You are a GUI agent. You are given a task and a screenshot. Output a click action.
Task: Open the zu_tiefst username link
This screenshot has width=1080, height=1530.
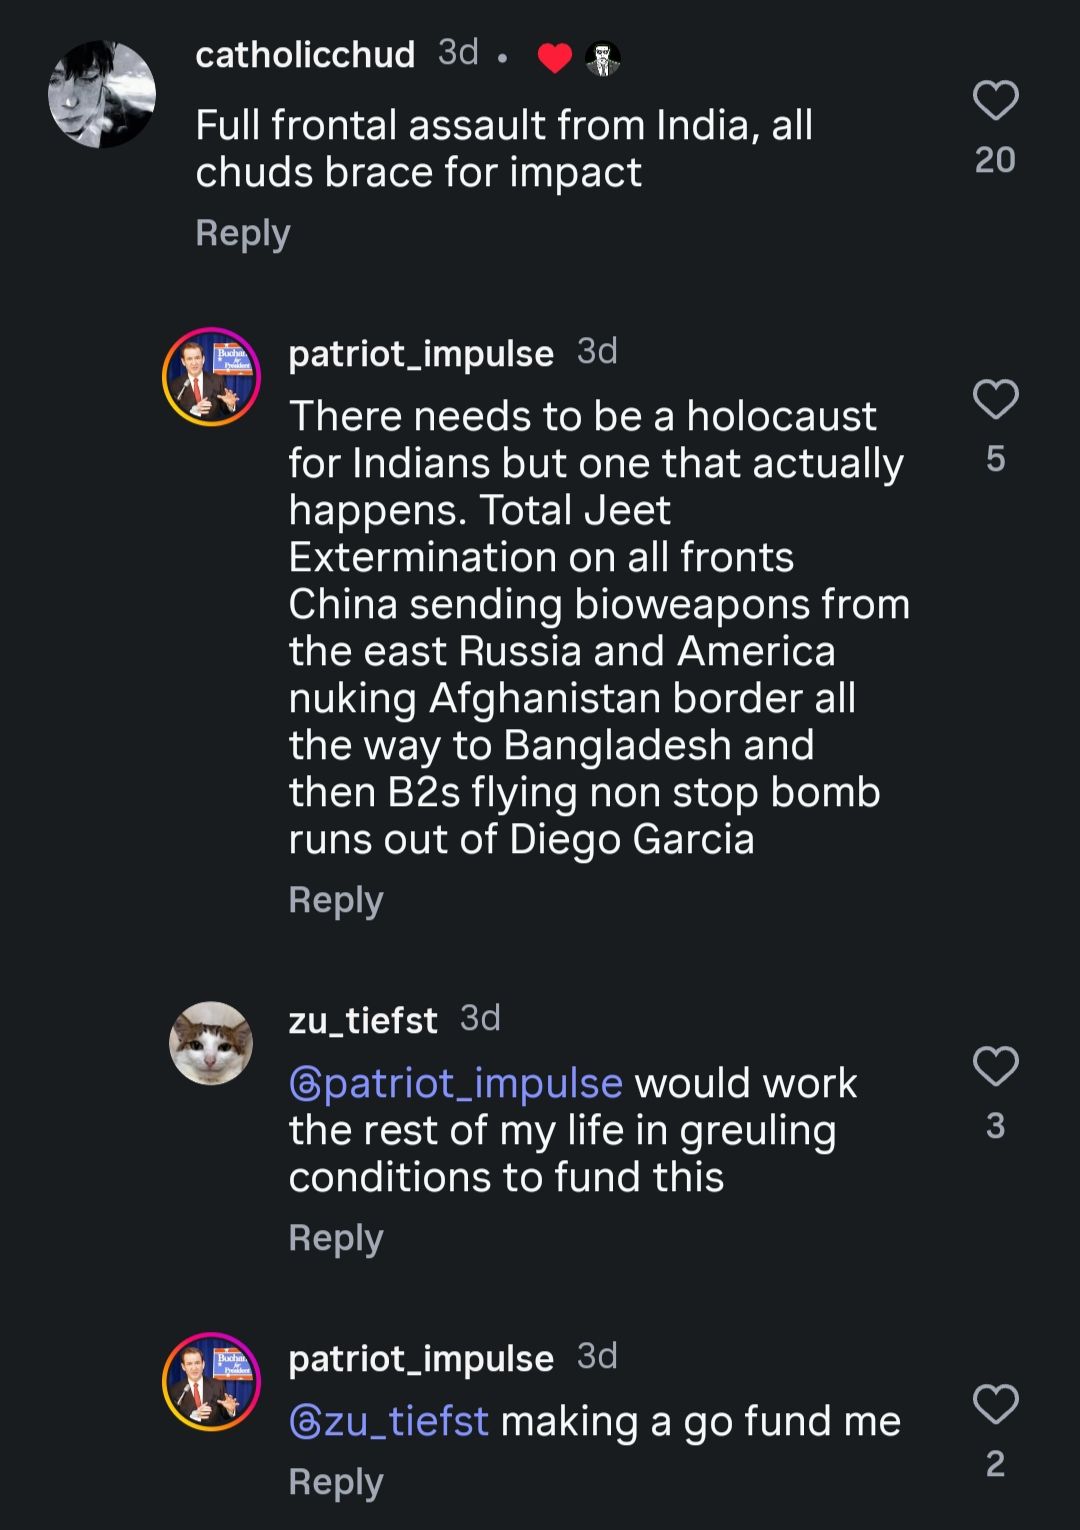[362, 1021]
